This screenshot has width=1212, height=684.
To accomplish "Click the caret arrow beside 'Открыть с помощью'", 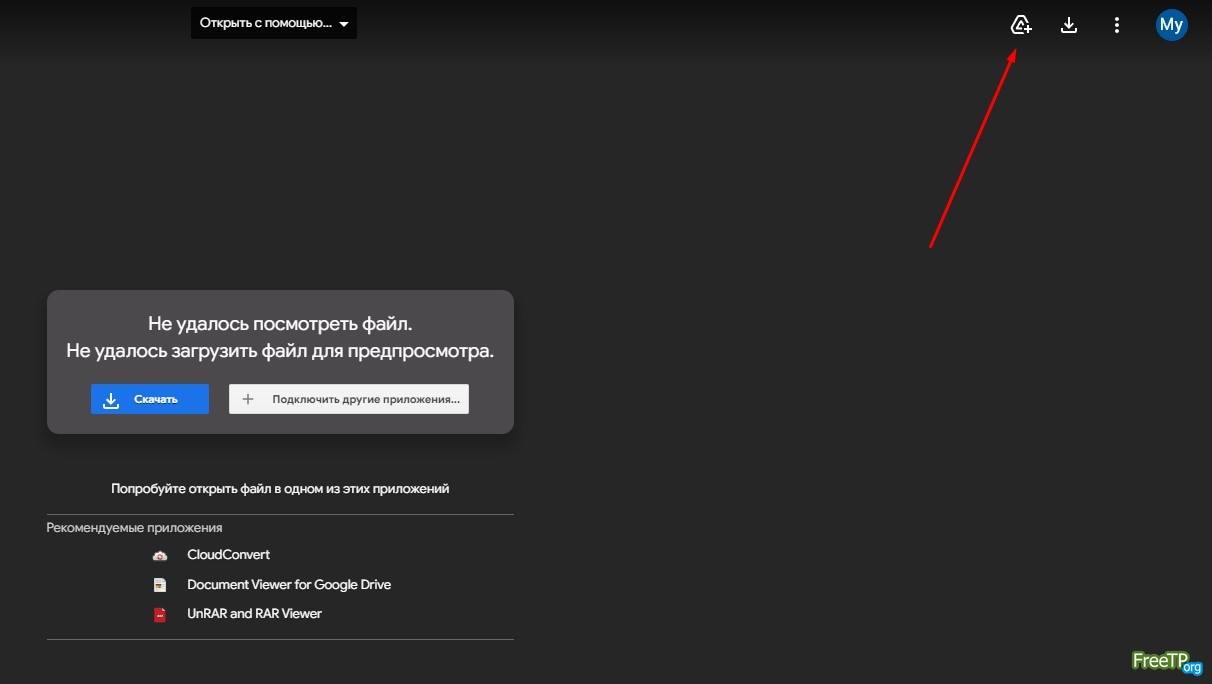I will [344, 24].
